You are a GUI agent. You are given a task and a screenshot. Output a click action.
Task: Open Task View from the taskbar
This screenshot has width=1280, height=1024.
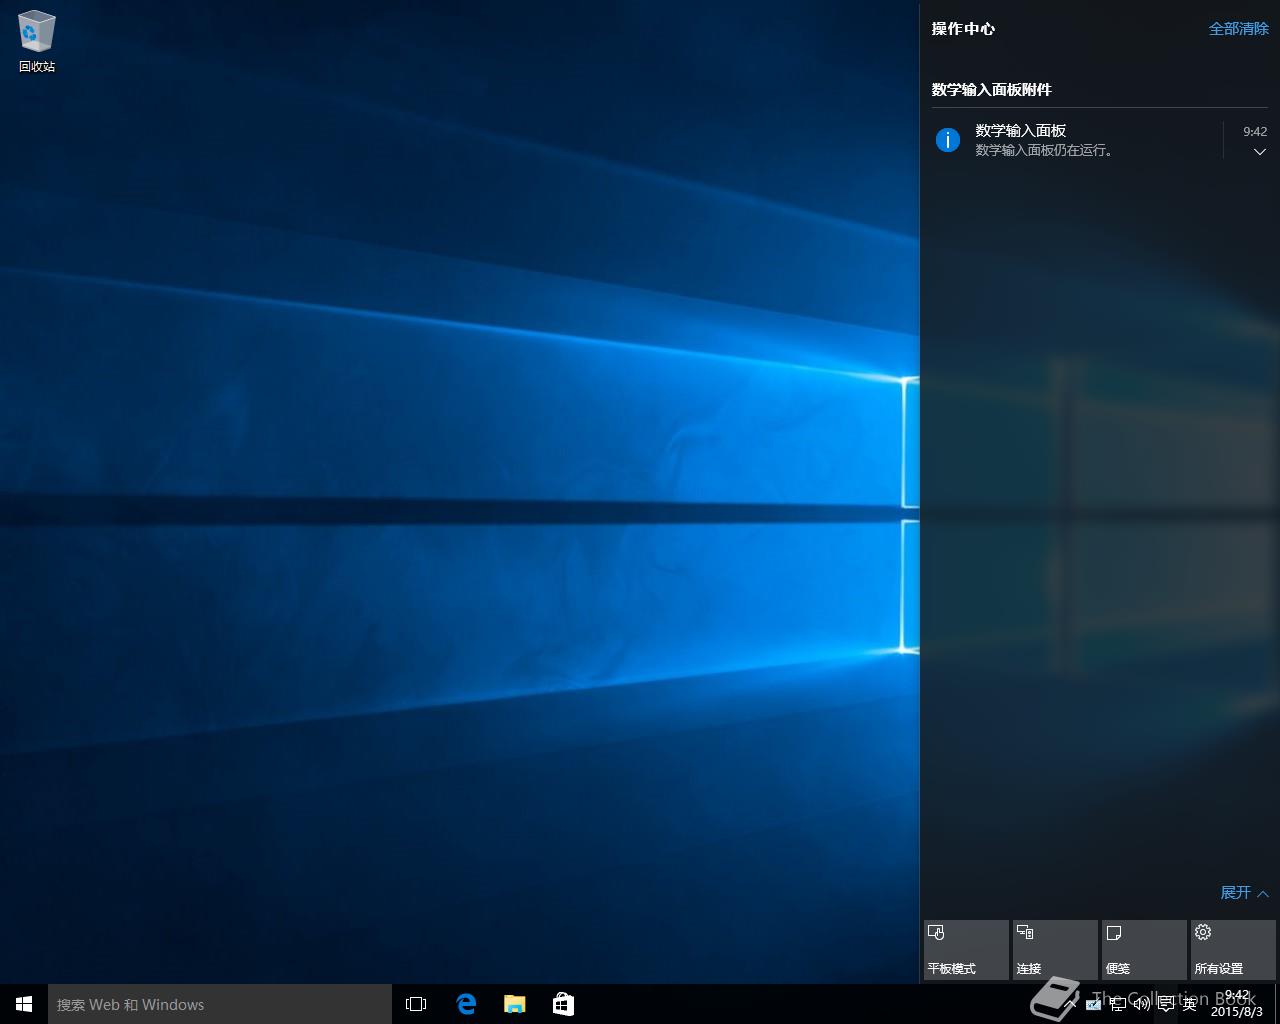416,1004
